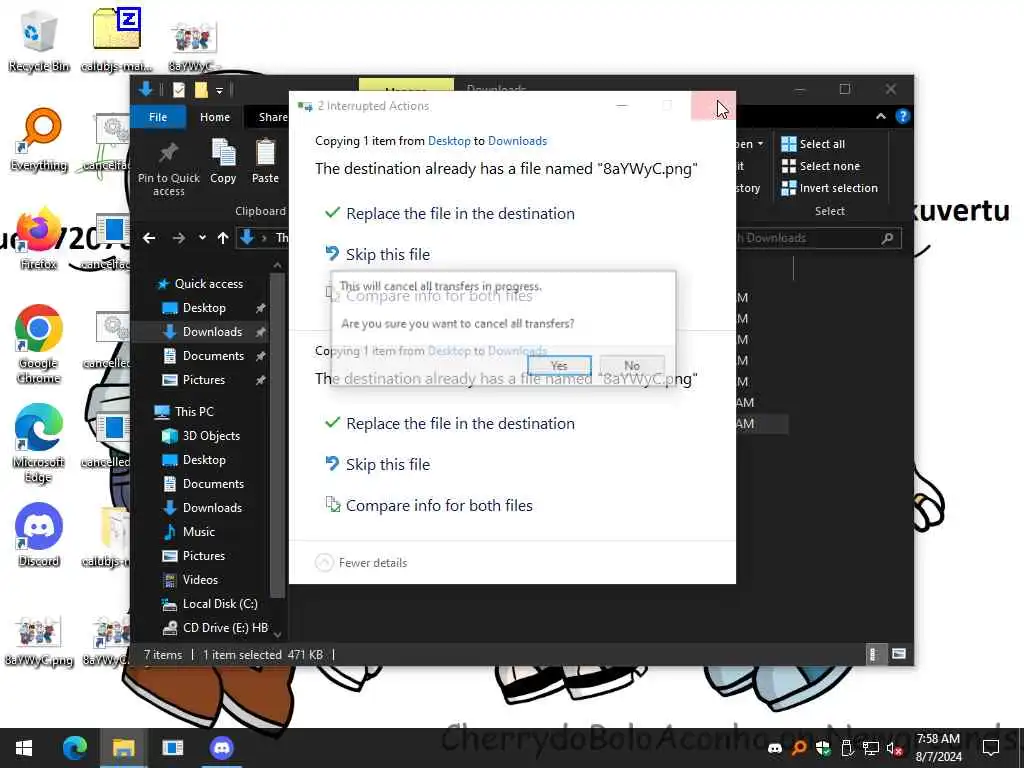Viewport: 1024px width, 768px height.
Task: Switch to large icons view in status bar
Action: coord(899,654)
